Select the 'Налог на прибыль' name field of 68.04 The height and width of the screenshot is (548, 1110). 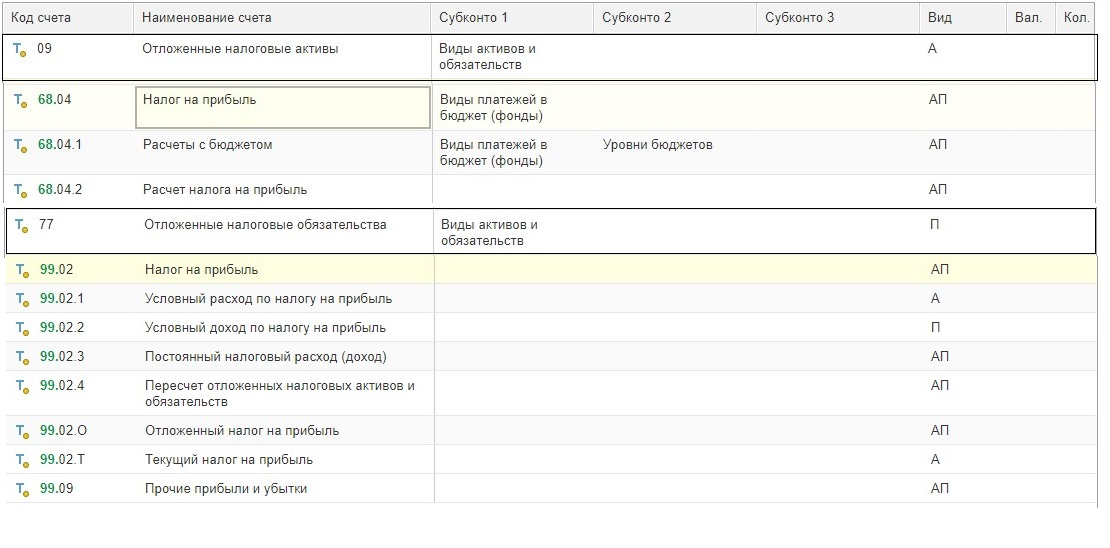282,107
